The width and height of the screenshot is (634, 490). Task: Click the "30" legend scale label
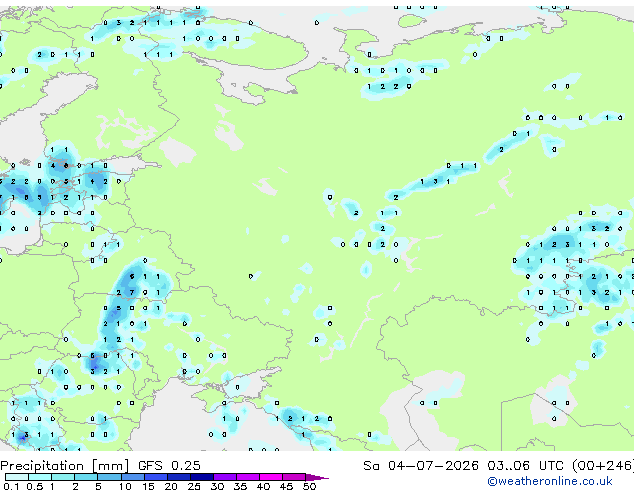[x=217, y=486]
